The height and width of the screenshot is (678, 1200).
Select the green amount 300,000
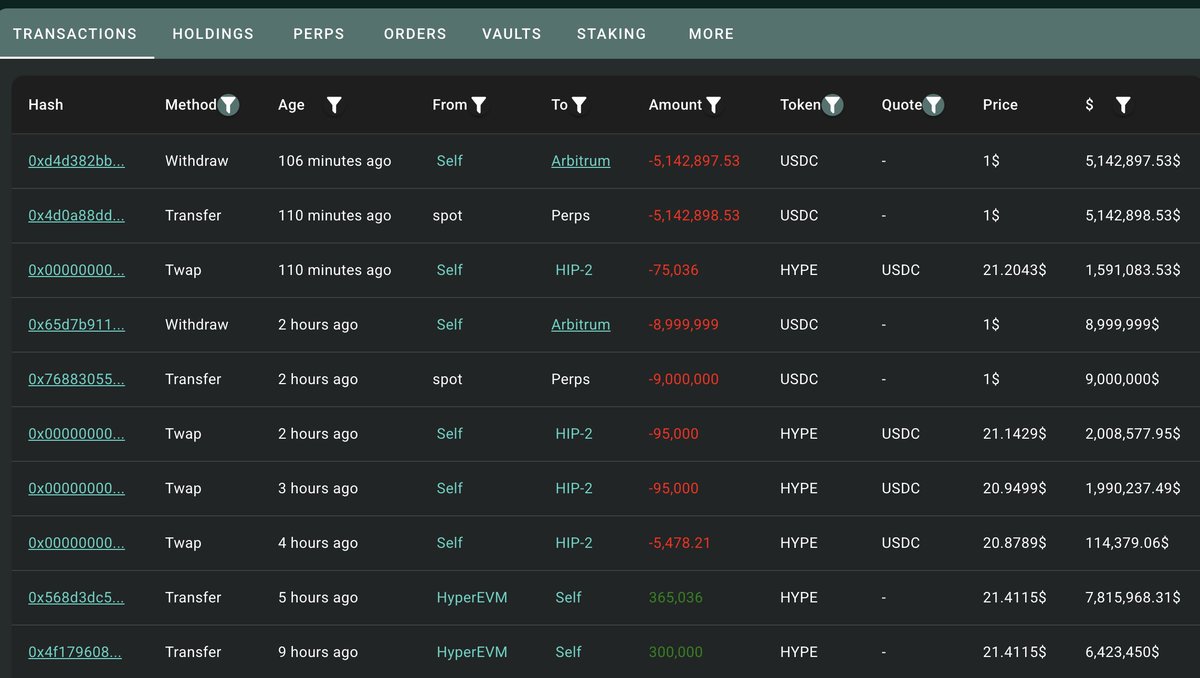tap(676, 652)
